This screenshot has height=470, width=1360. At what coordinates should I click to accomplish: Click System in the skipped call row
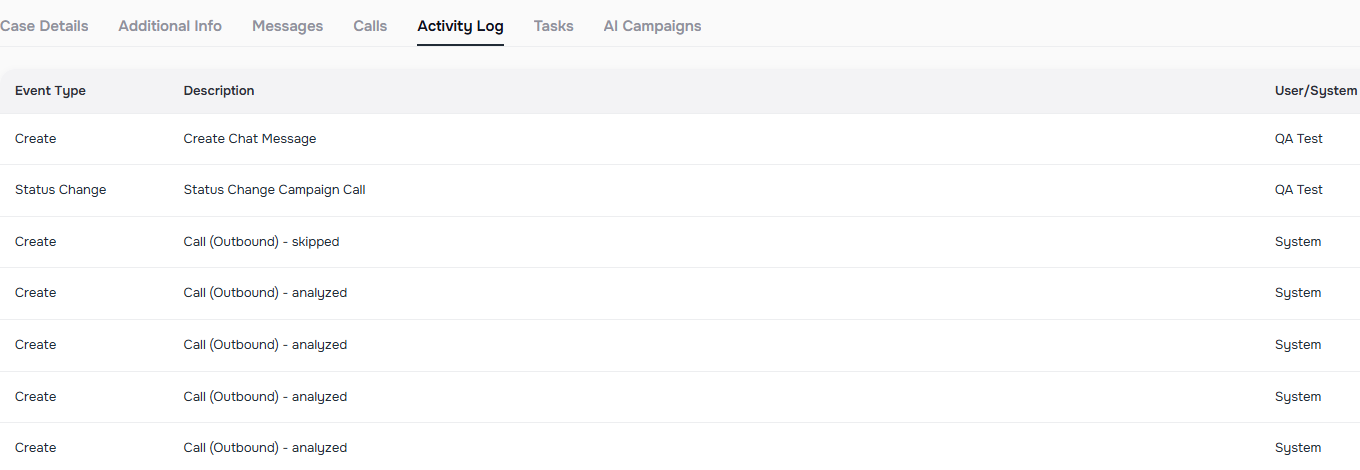pyautogui.click(x=1298, y=242)
